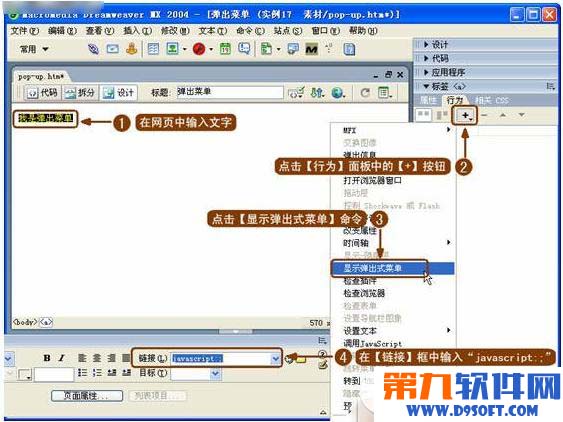Click the Text Outdent icon
Image resolution: width=563 pixels, height=422 pixels.
click(x=112, y=373)
